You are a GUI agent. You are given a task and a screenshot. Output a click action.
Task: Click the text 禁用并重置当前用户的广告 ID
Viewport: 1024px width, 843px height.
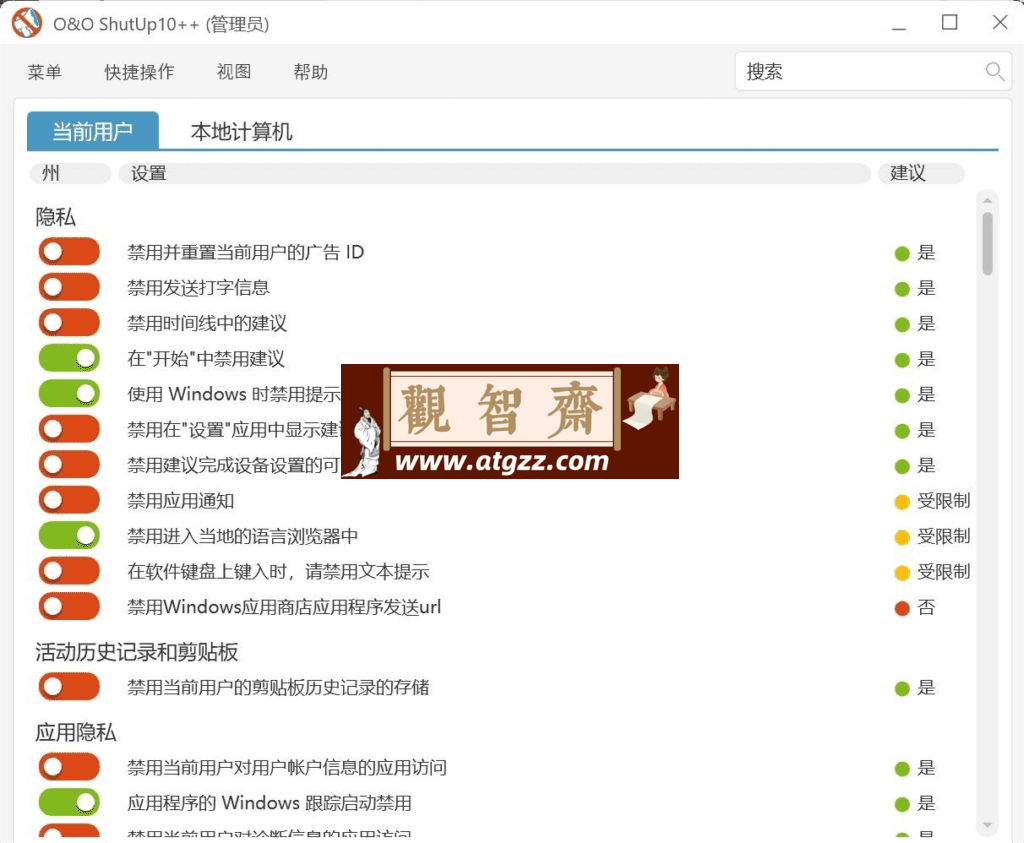click(246, 252)
